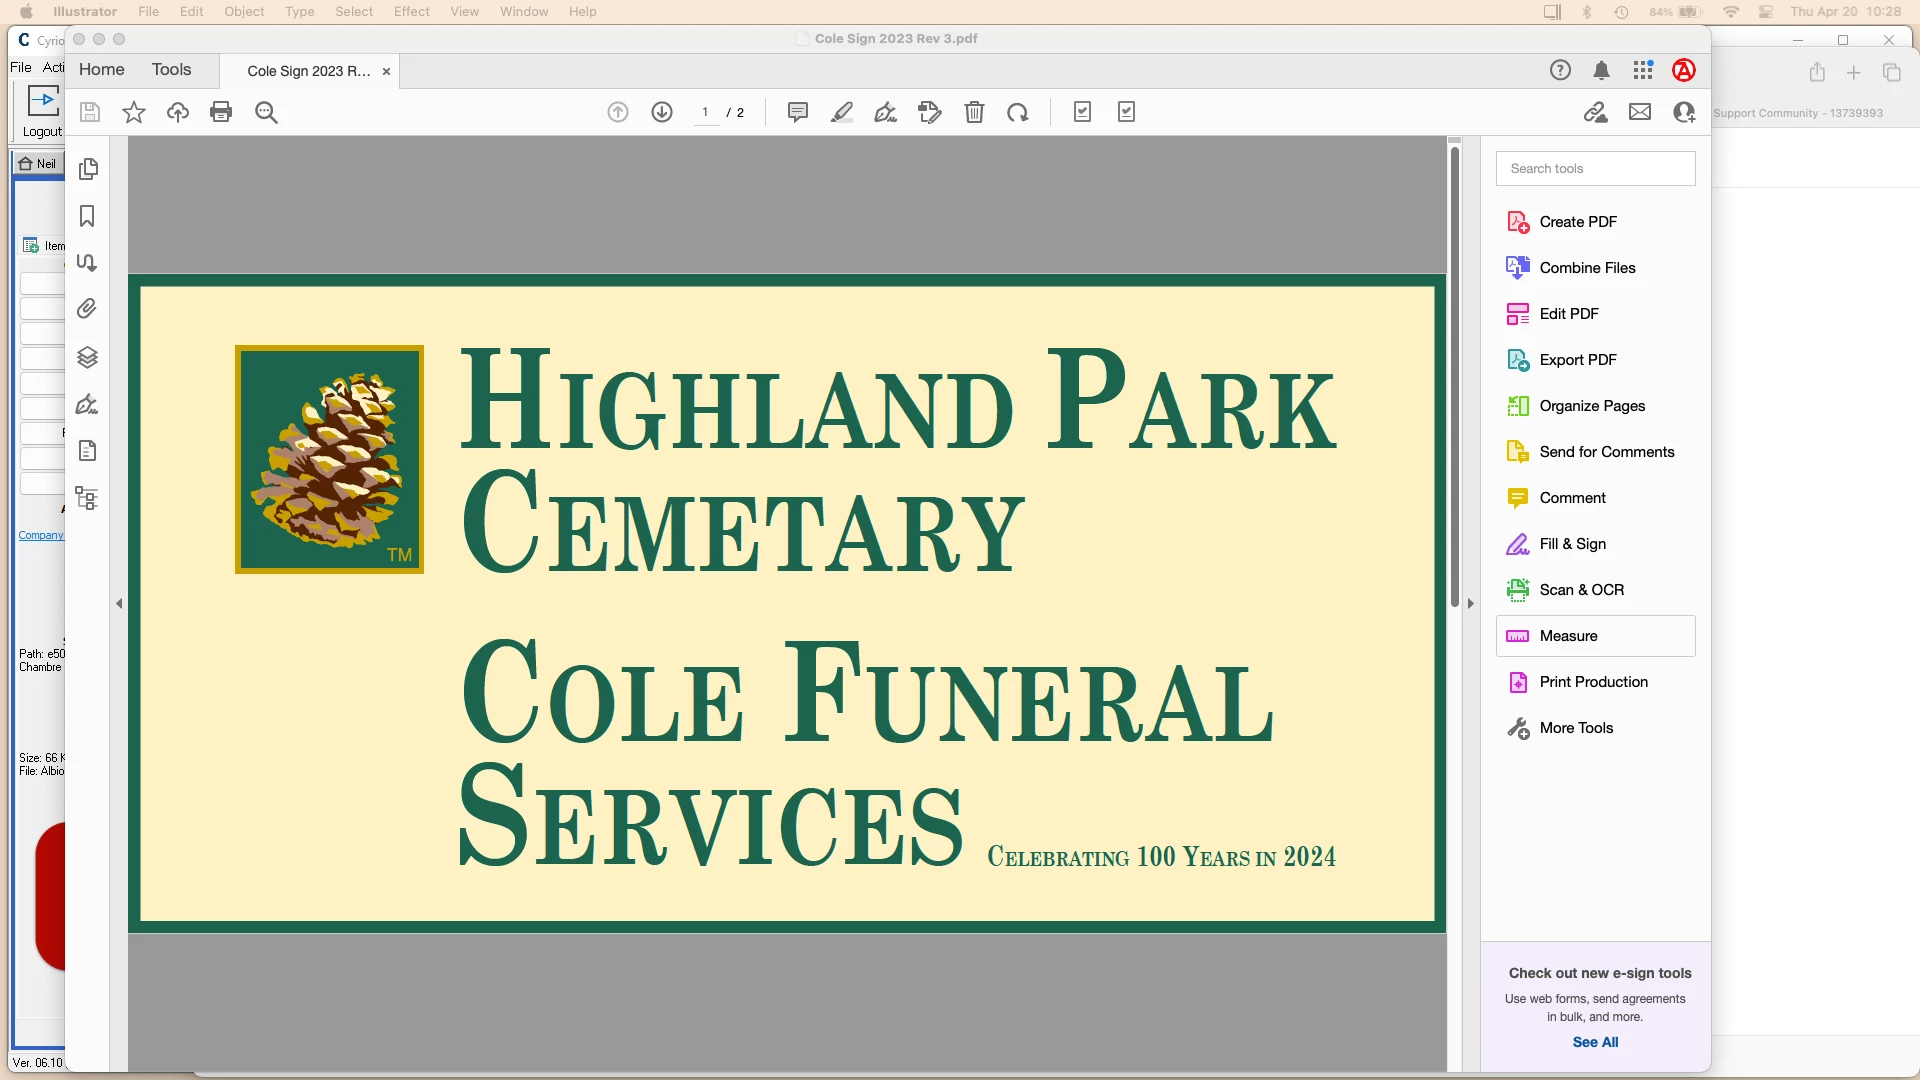
Task: Open the Layers panel icon
Action: pos(88,357)
